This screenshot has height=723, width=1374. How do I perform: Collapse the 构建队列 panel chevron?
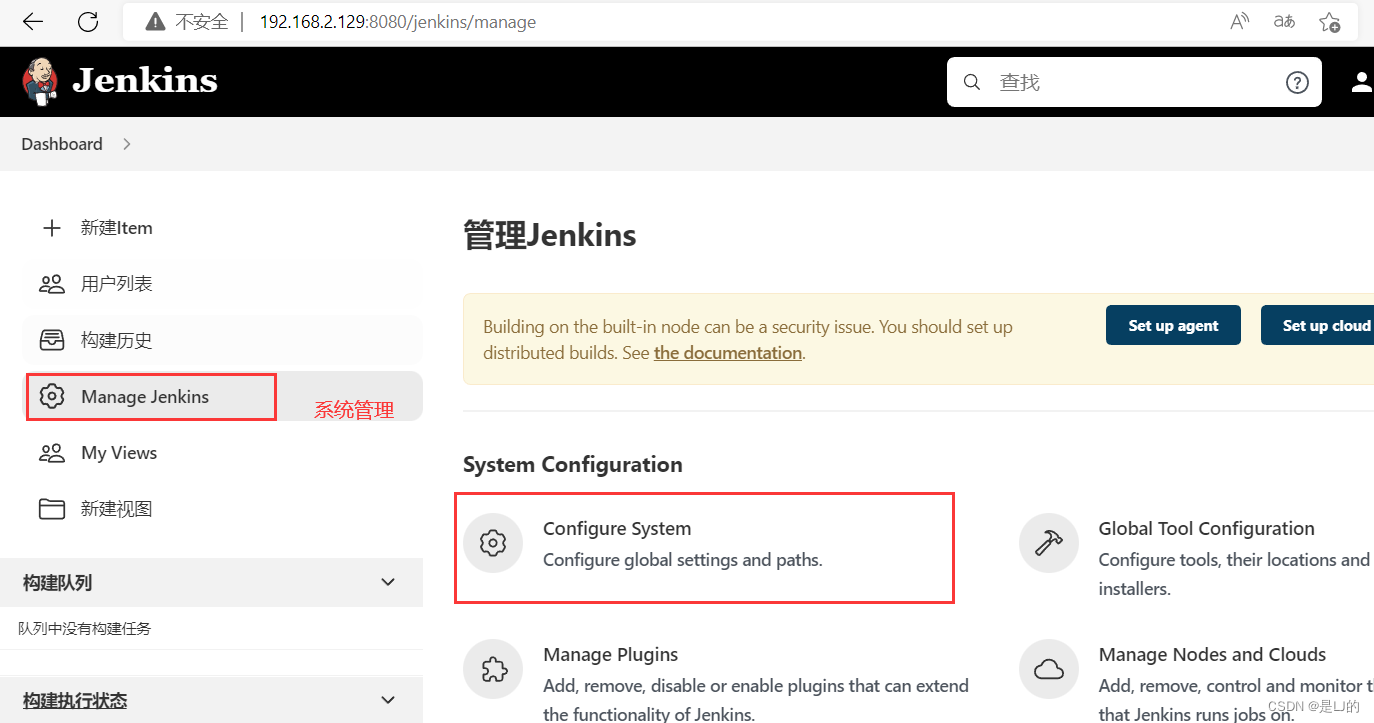[388, 582]
